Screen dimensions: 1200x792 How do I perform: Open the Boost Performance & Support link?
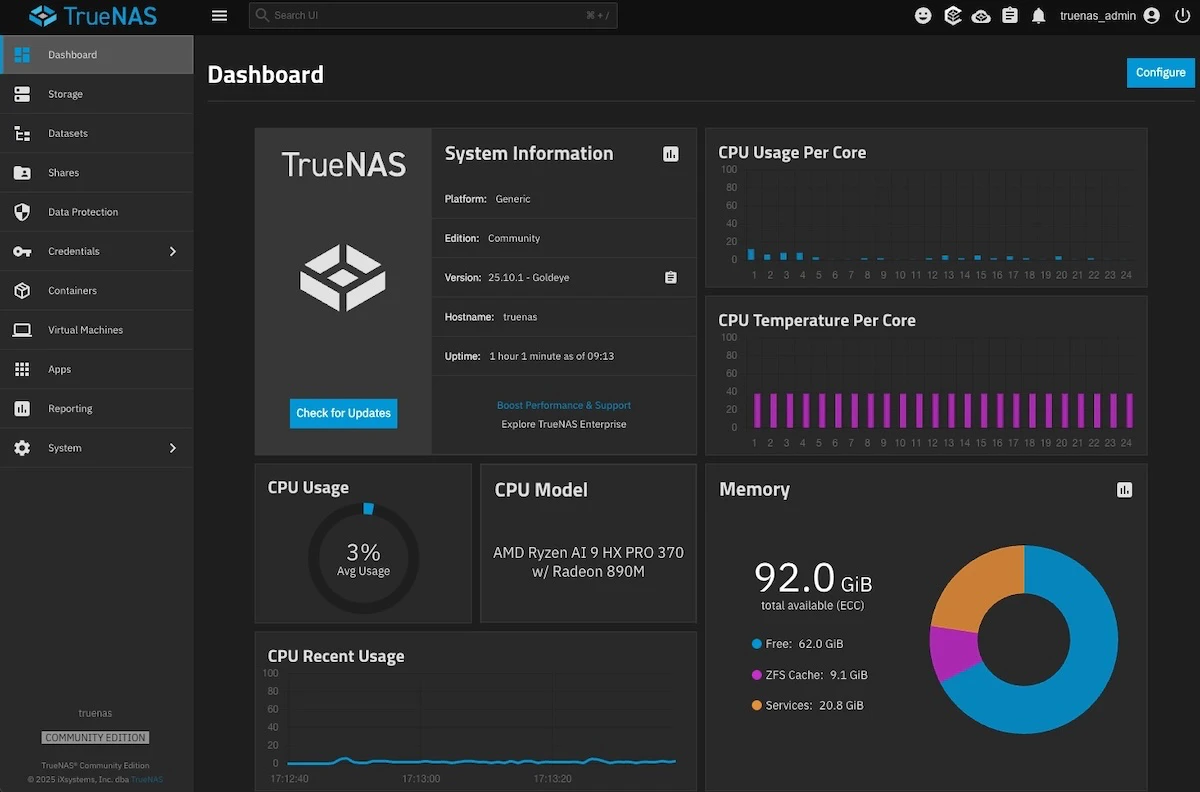coord(564,405)
